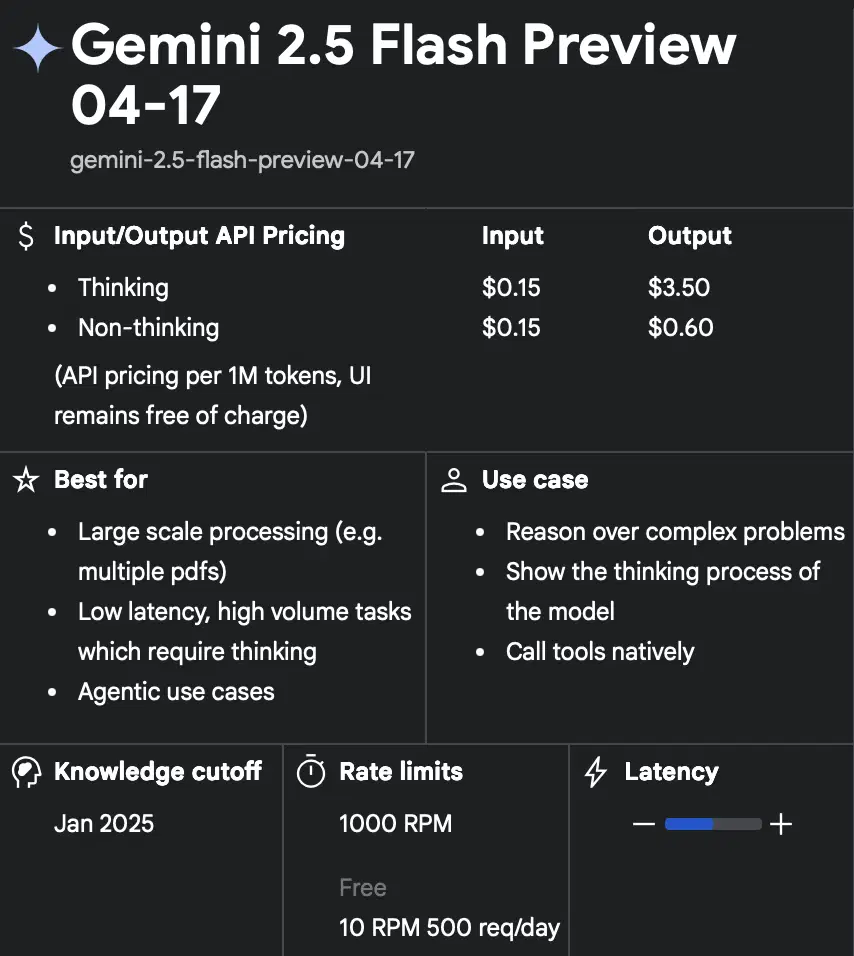Click the dollar sign pricing icon
The height and width of the screenshot is (956, 854).
(x=26, y=237)
